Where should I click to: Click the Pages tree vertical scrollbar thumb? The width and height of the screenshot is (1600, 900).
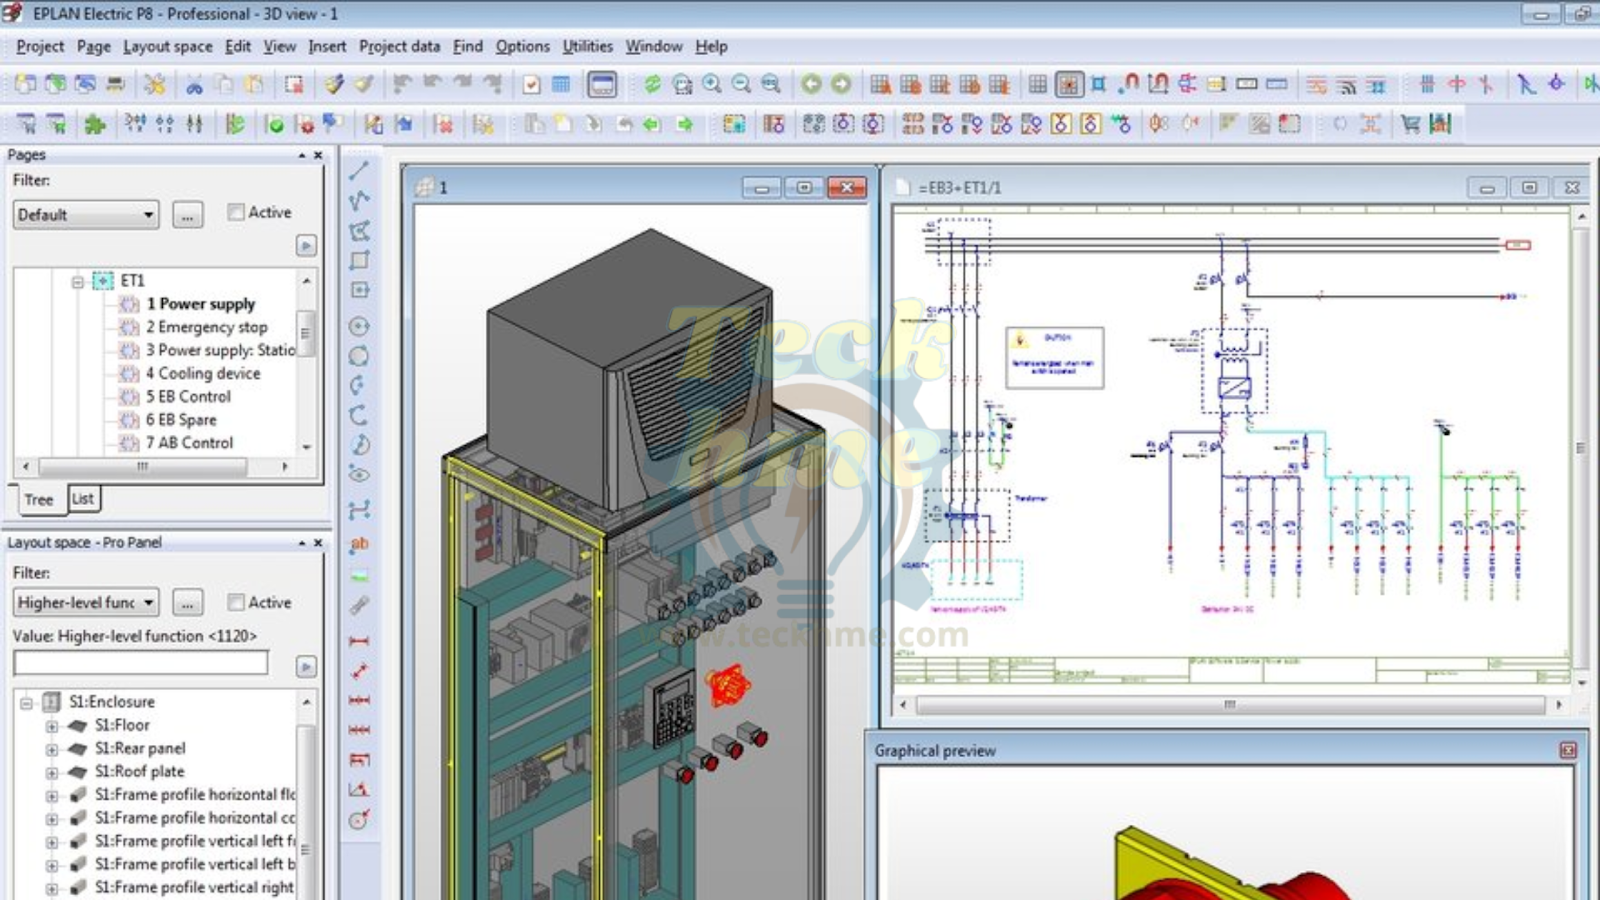(x=306, y=334)
